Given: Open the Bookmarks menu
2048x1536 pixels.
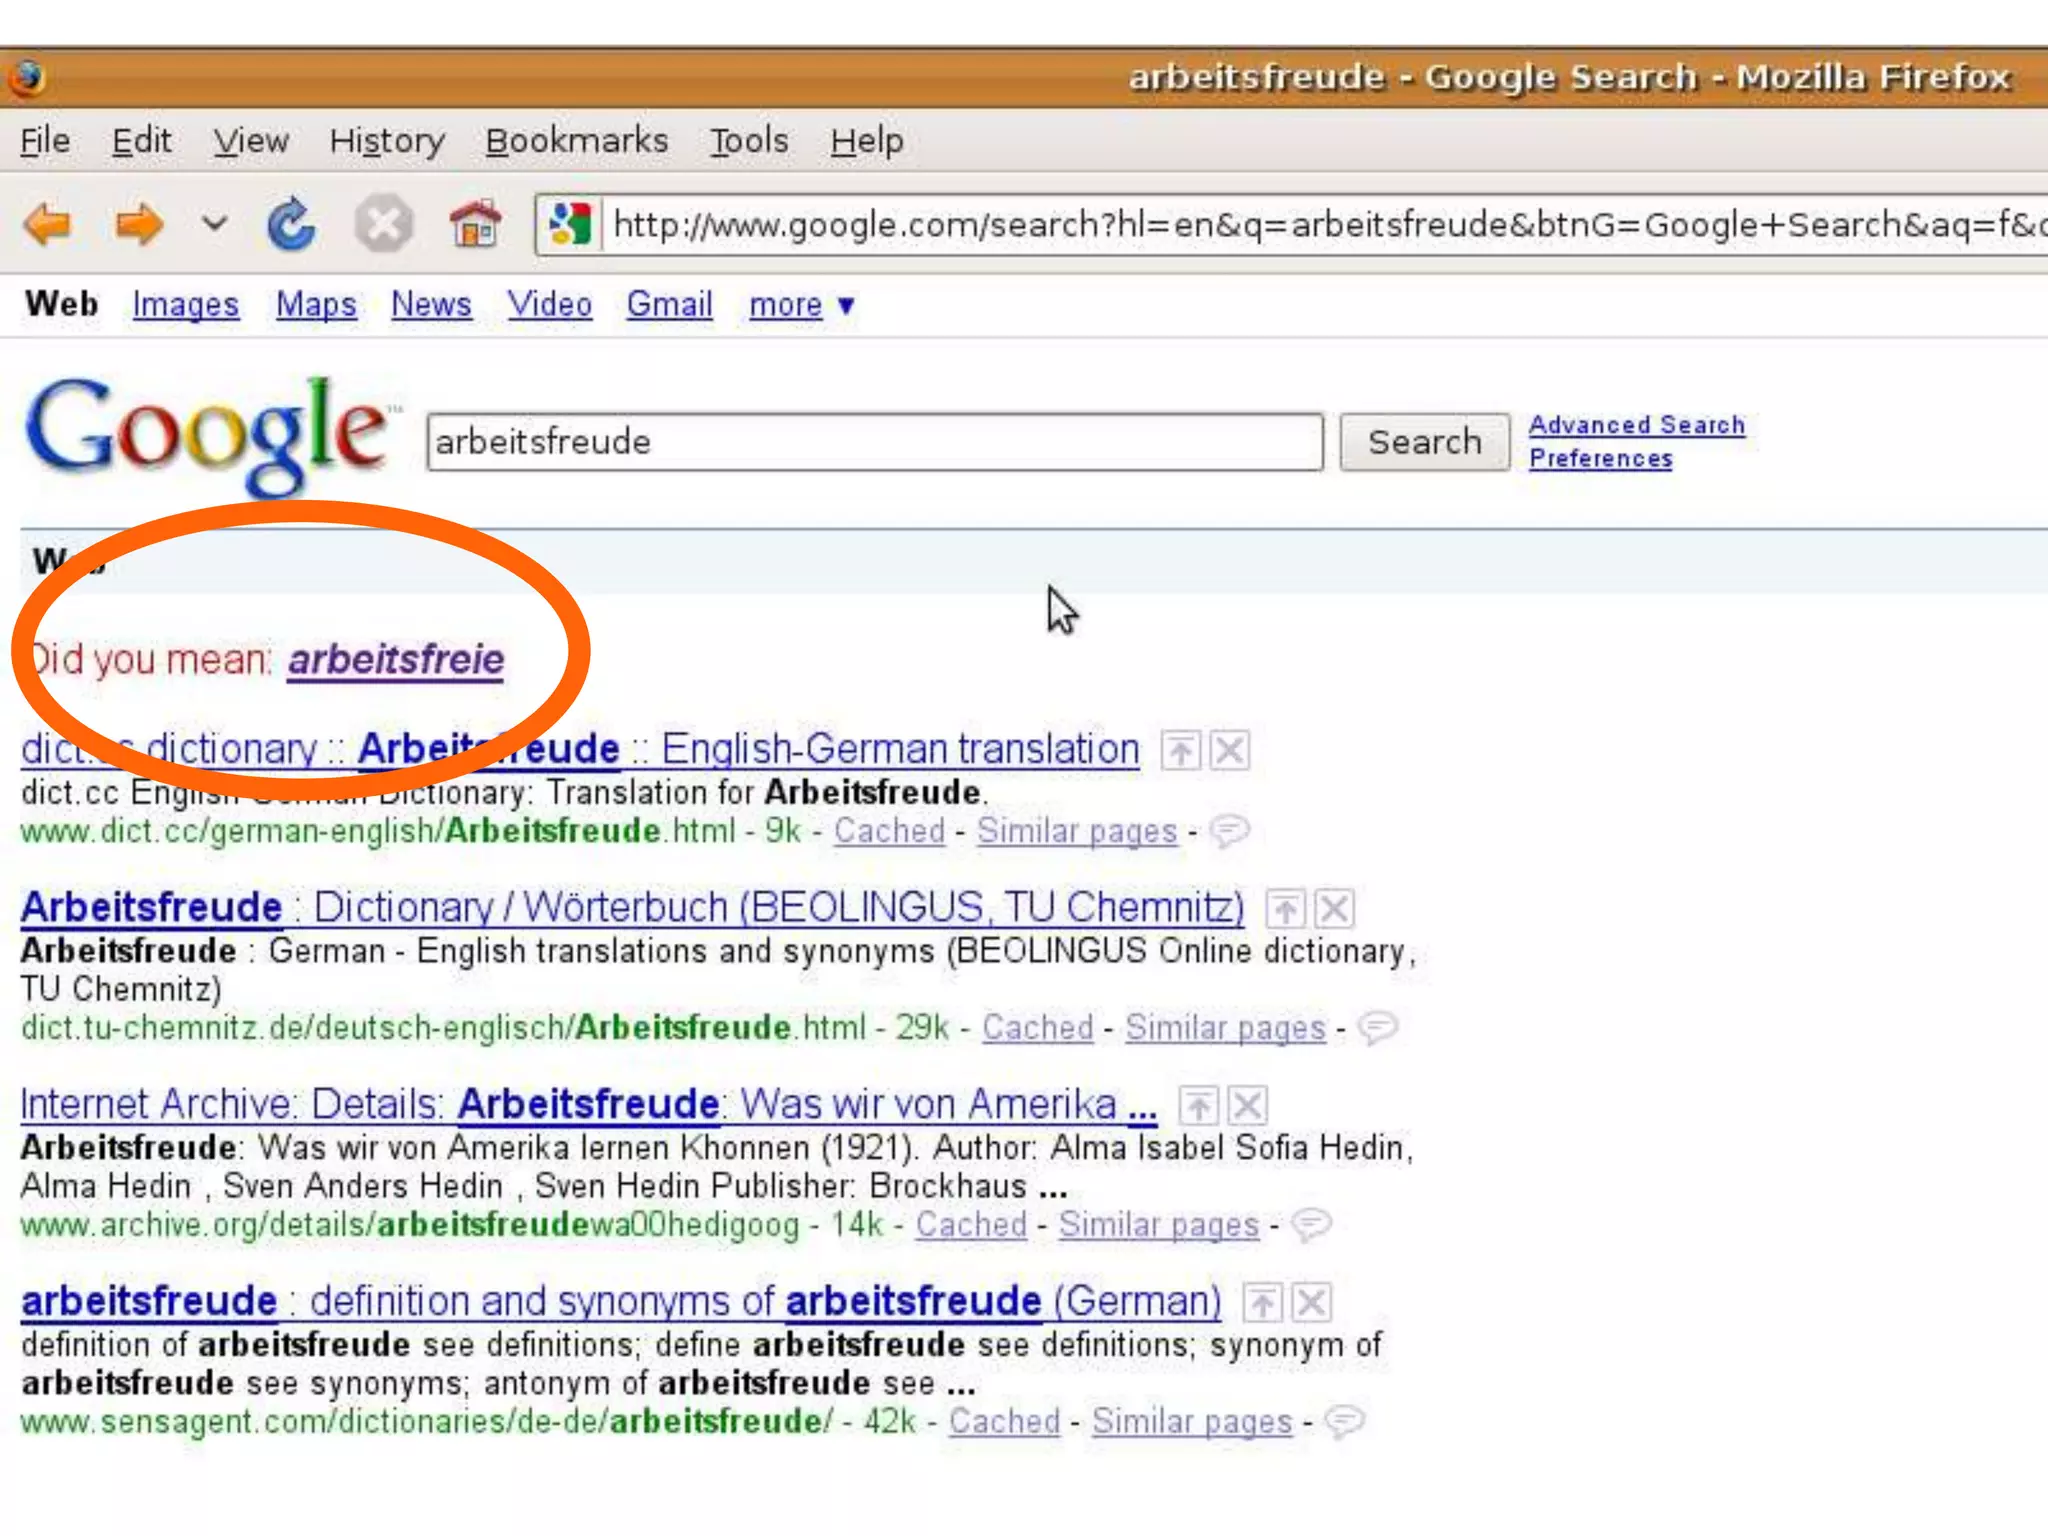Looking at the screenshot, I should 576,141.
